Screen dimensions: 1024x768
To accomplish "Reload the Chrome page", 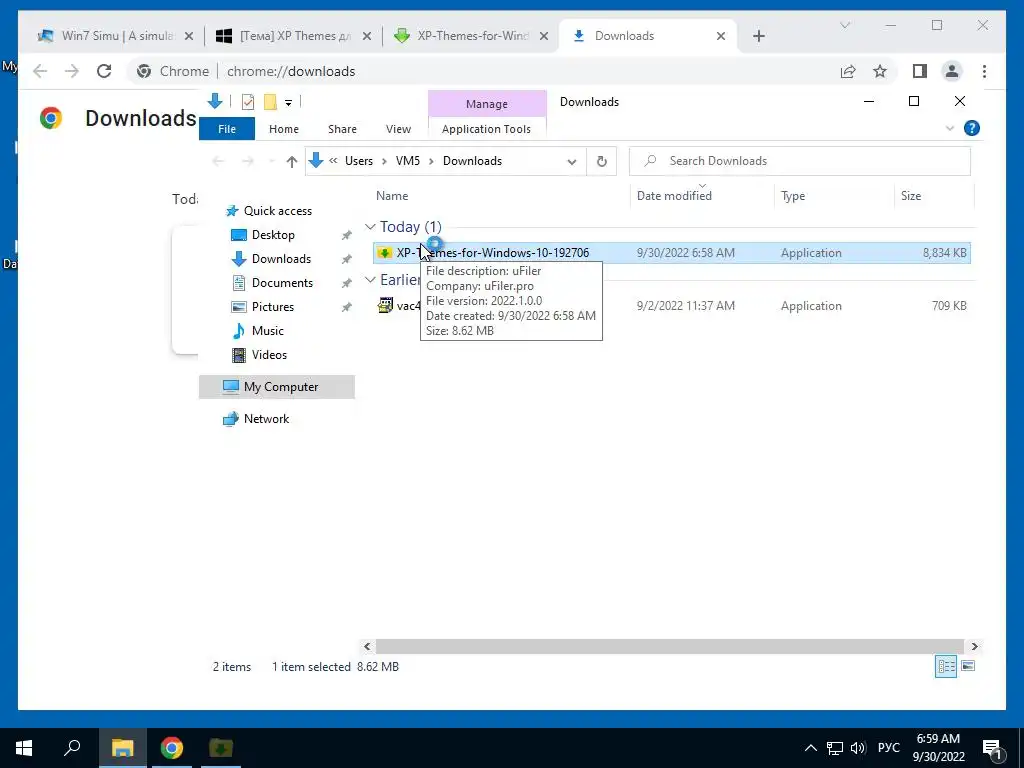I will (x=104, y=71).
